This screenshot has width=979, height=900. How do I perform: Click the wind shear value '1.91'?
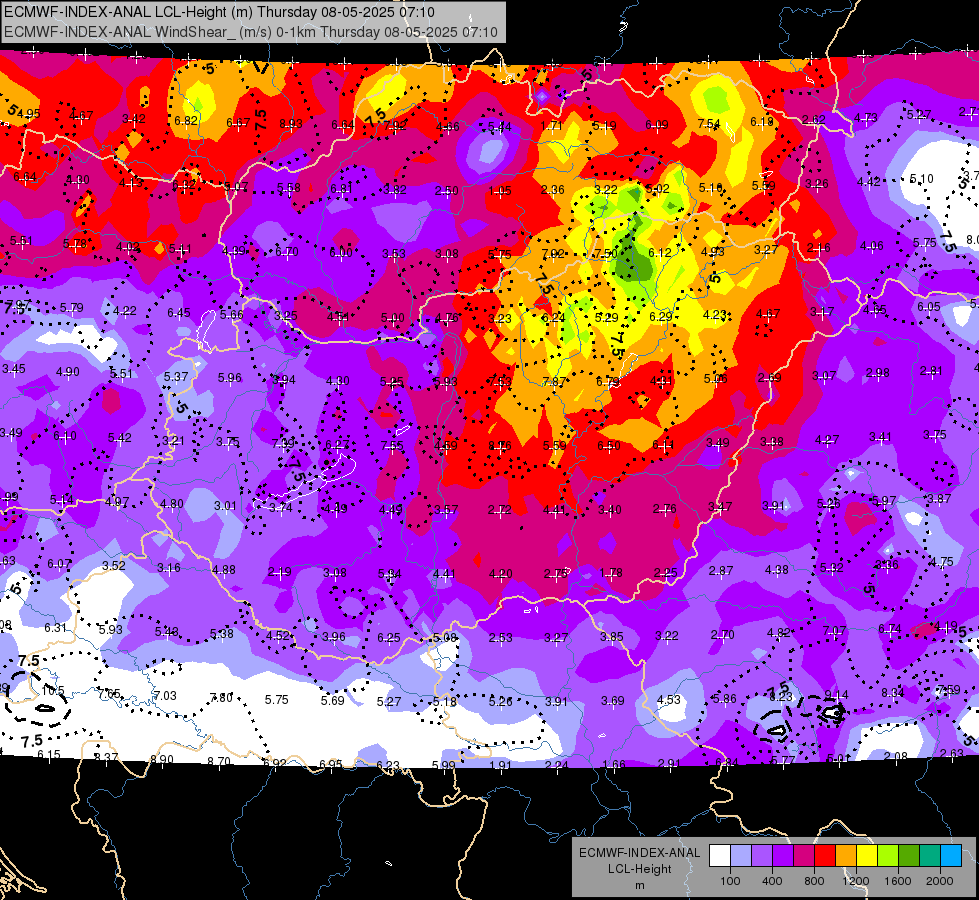tap(500, 765)
